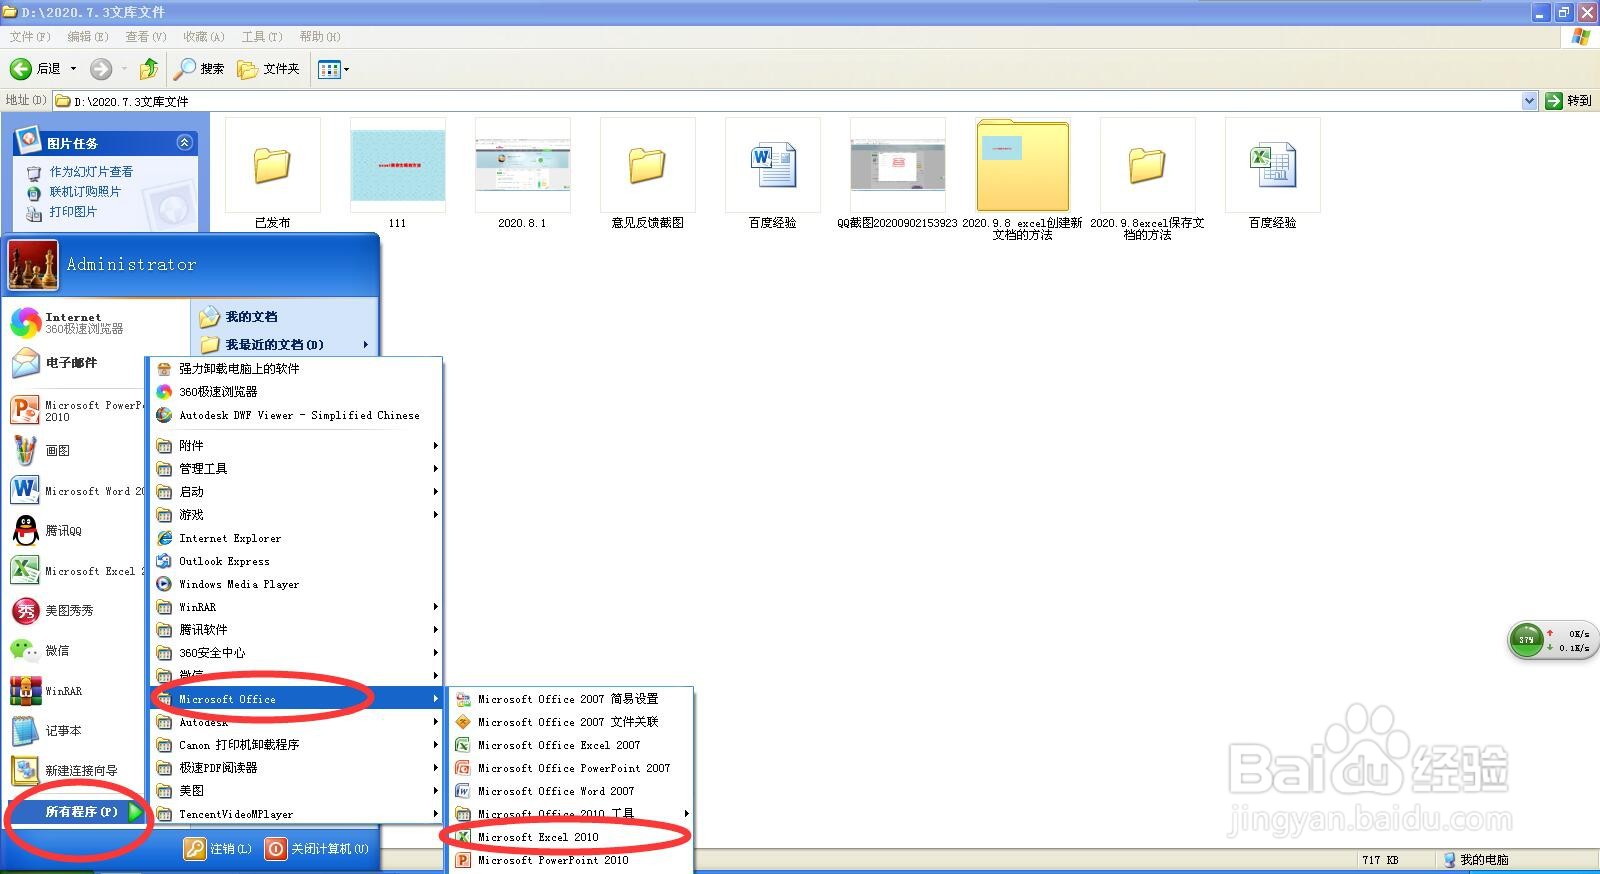Image resolution: width=1600 pixels, height=874 pixels.
Task: Open the 查看(V) menu
Action: coord(146,37)
